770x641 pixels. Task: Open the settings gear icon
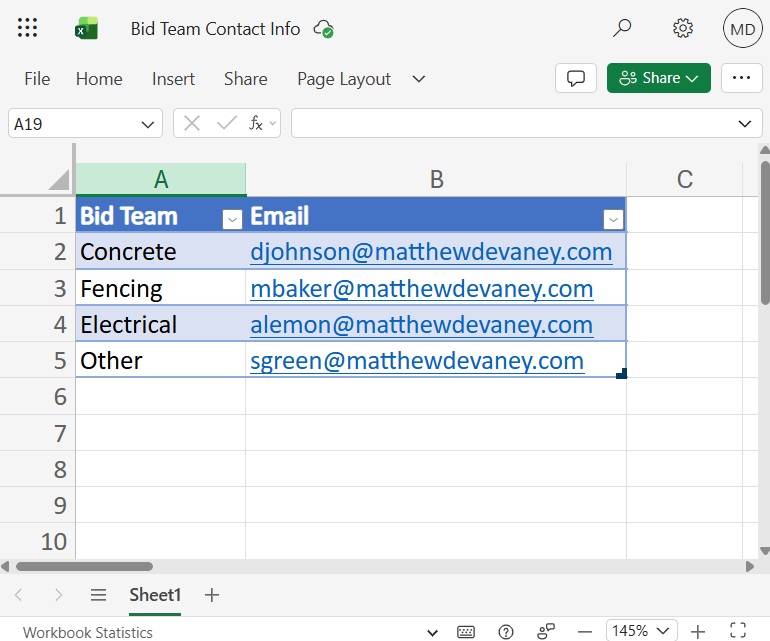point(683,28)
